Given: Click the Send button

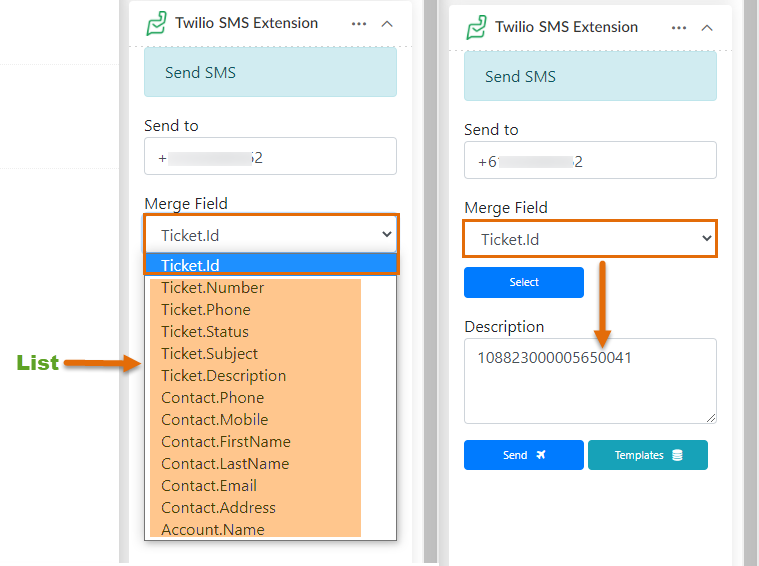Looking at the screenshot, I should coord(524,455).
